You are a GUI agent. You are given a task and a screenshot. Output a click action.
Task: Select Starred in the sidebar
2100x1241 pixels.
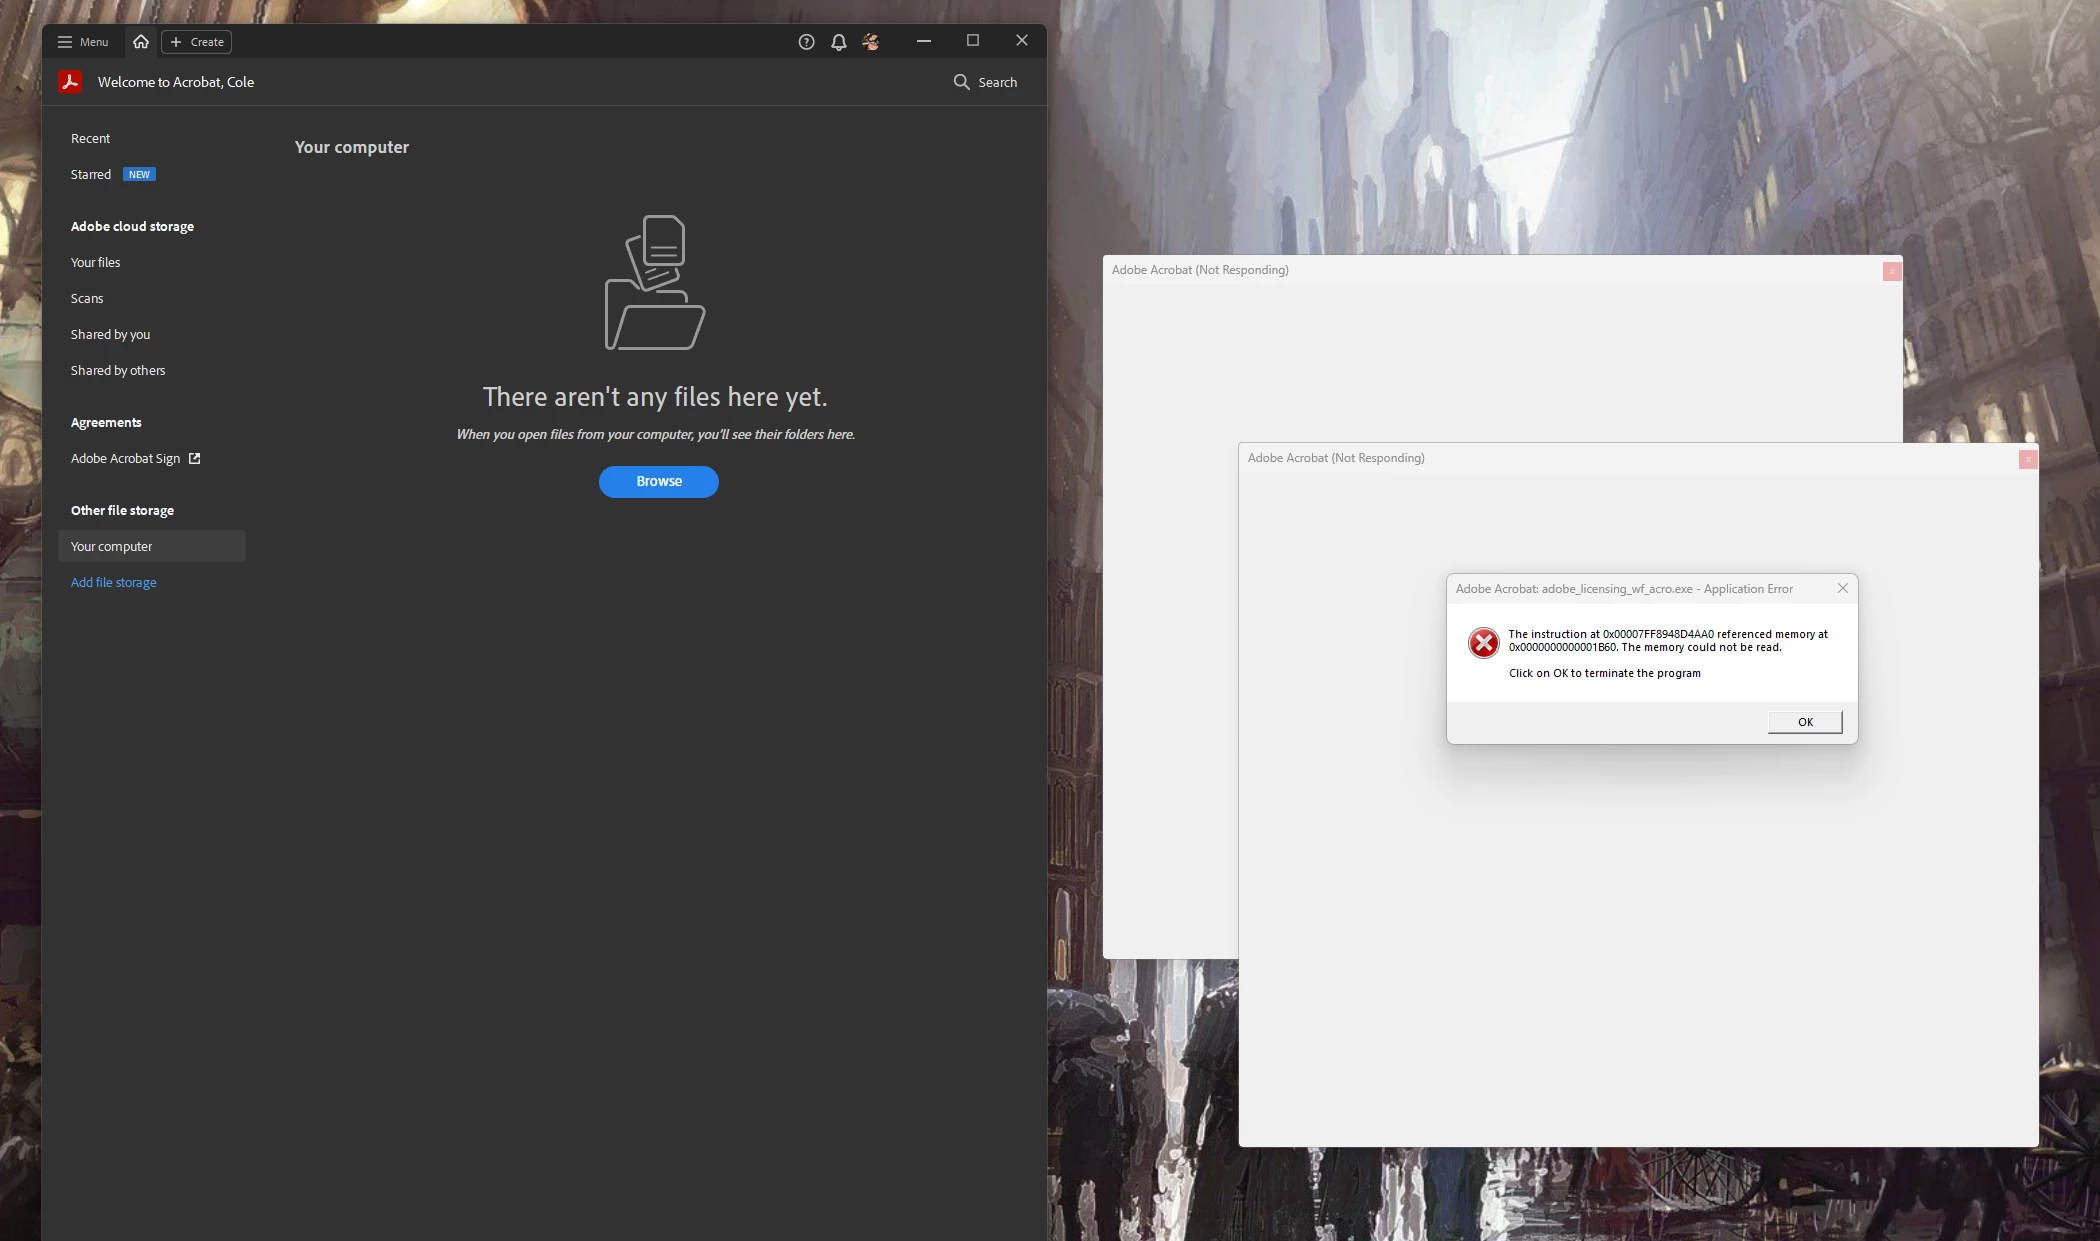[91, 174]
